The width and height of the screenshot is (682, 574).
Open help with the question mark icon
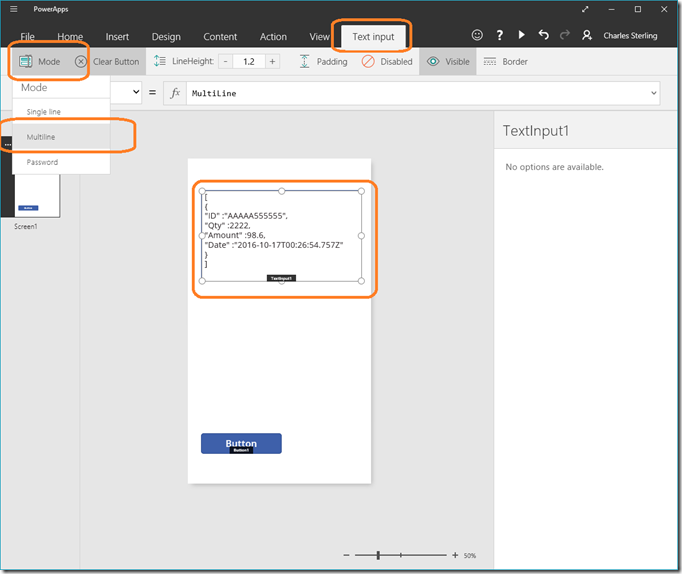(x=499, y=35)
